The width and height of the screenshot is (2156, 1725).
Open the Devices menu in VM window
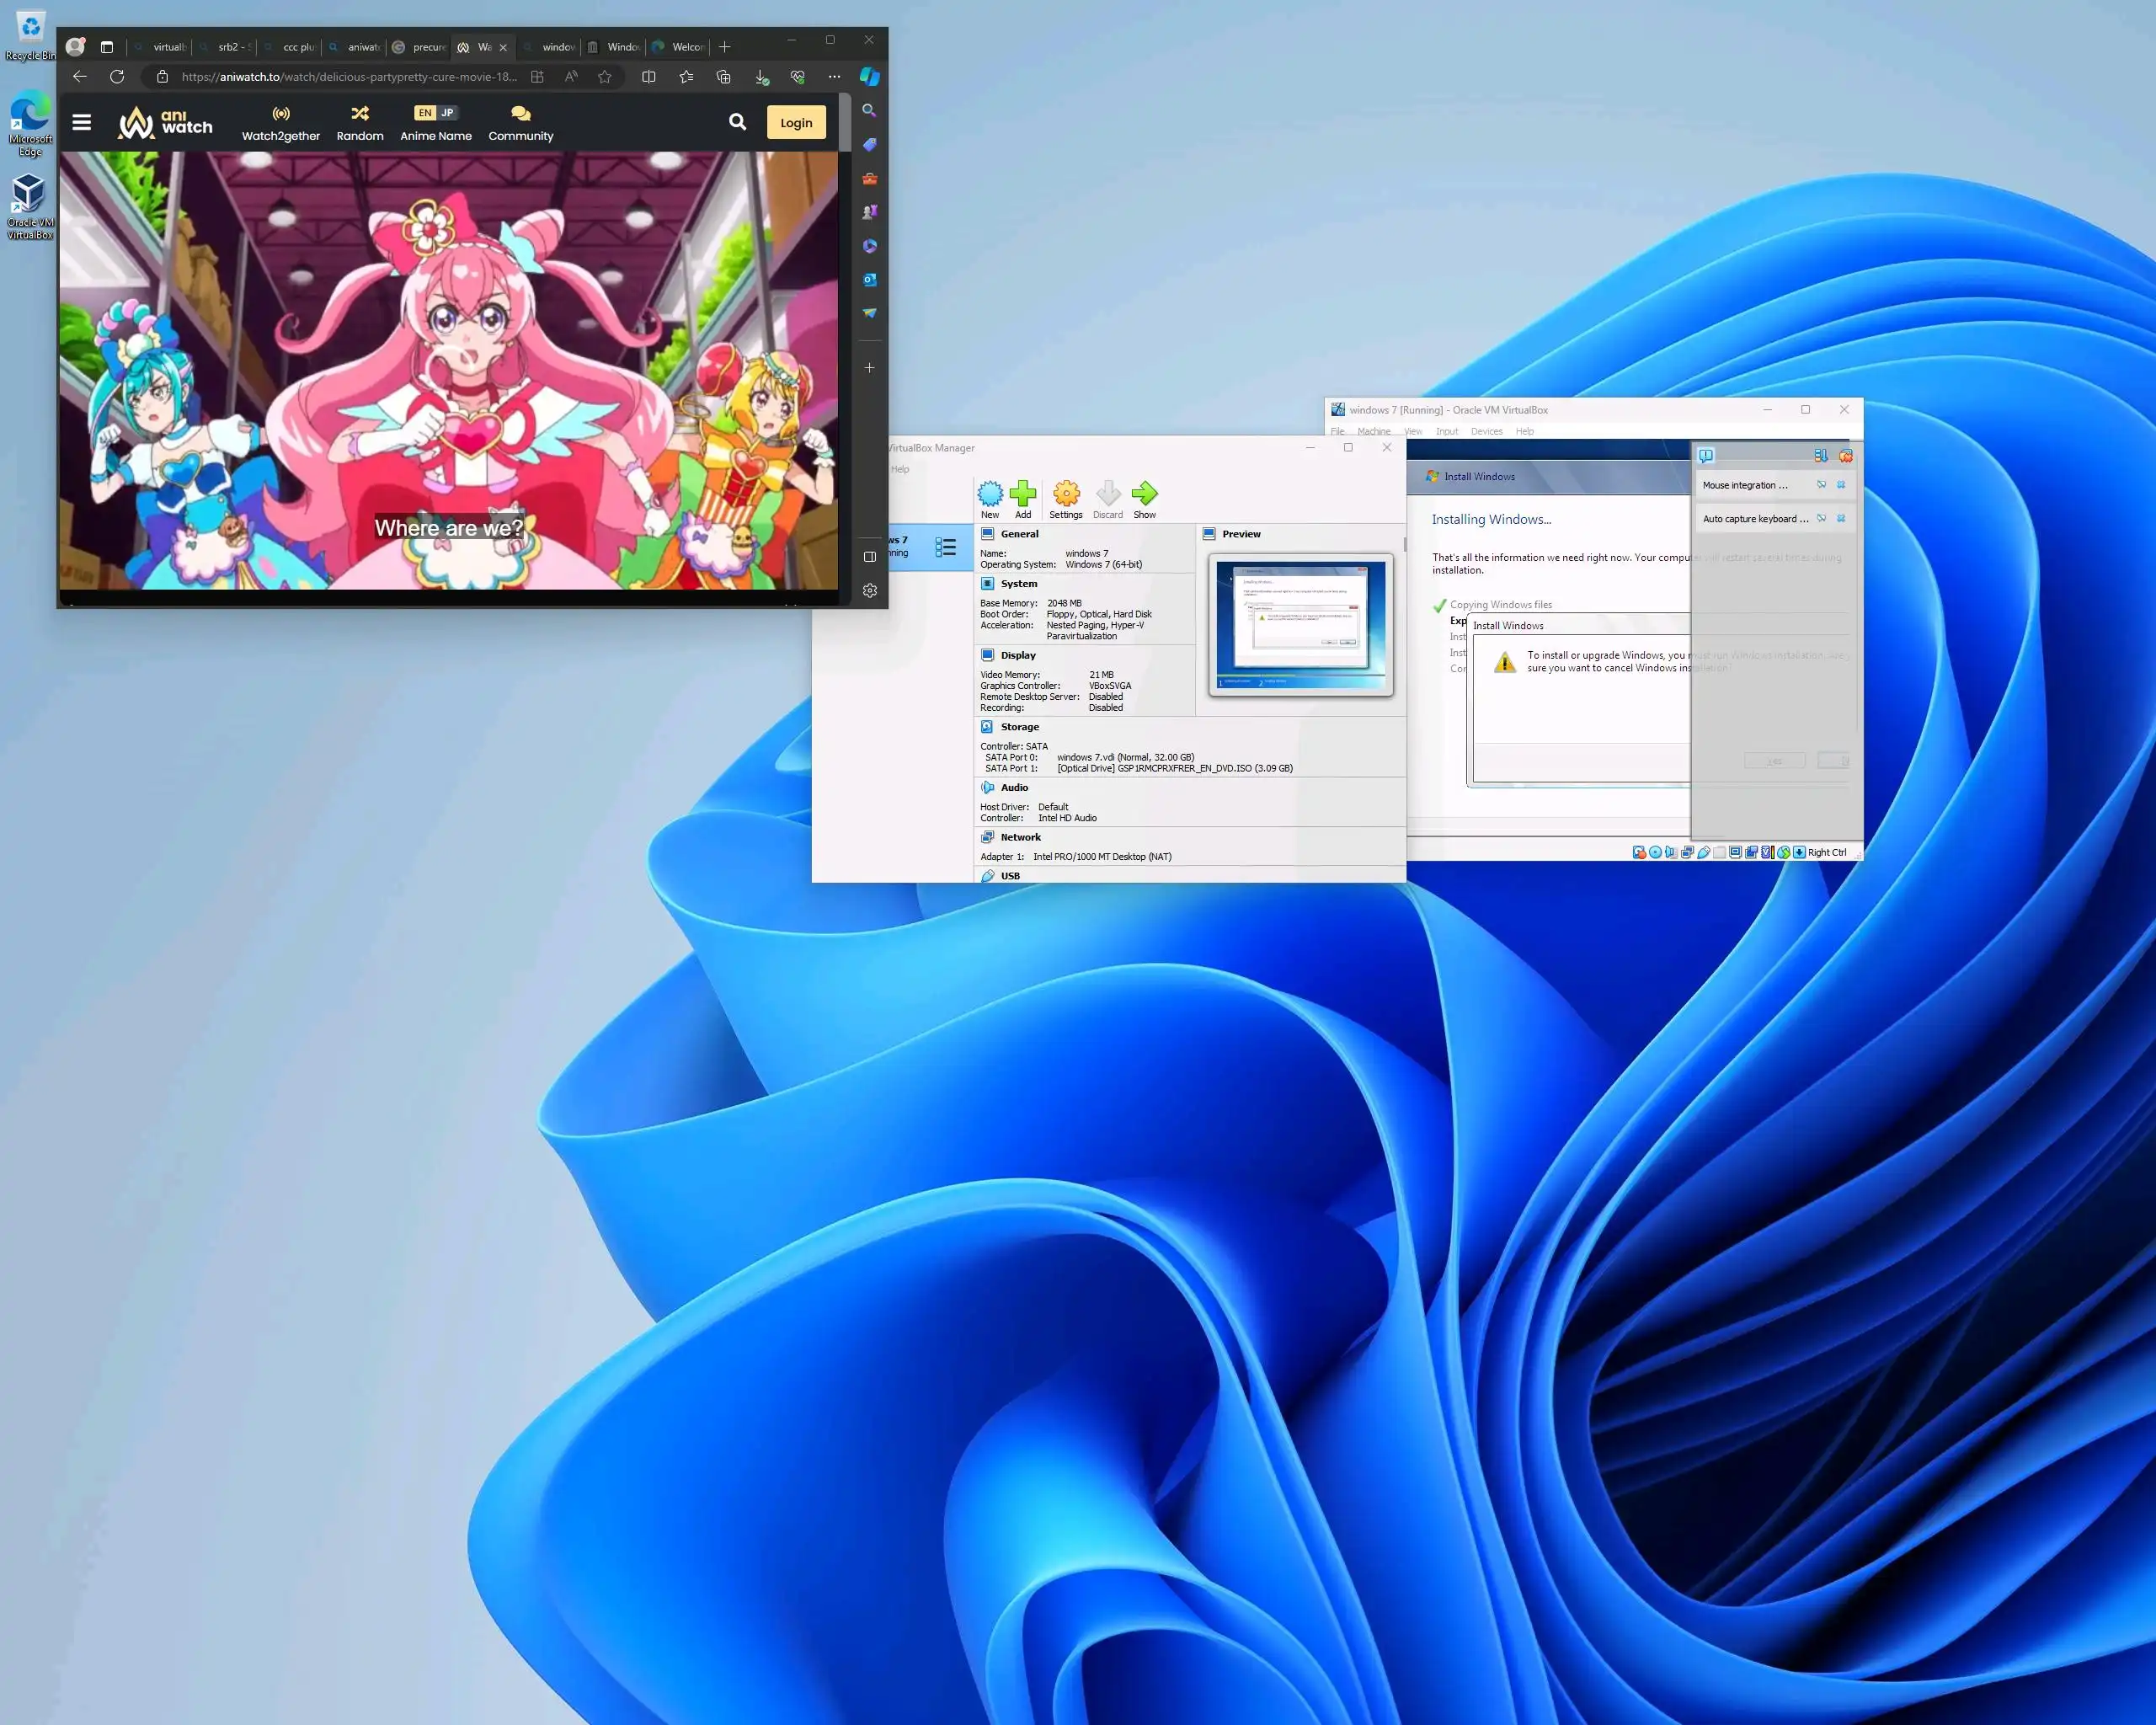tap(1486, 432)
